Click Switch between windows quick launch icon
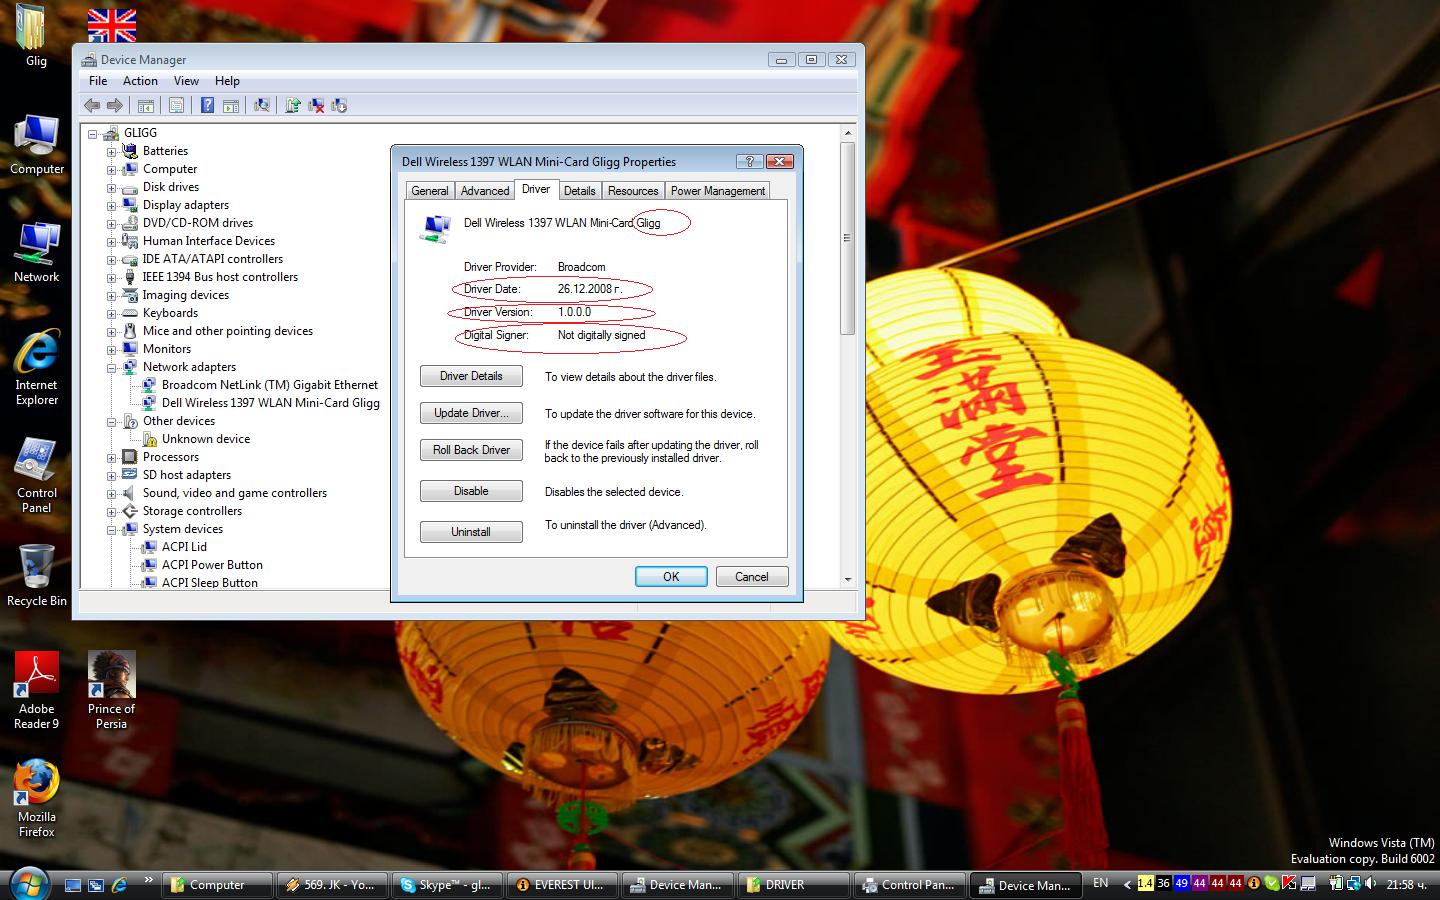This screenshot has width=1440, height=900. (x=96, y=885)
